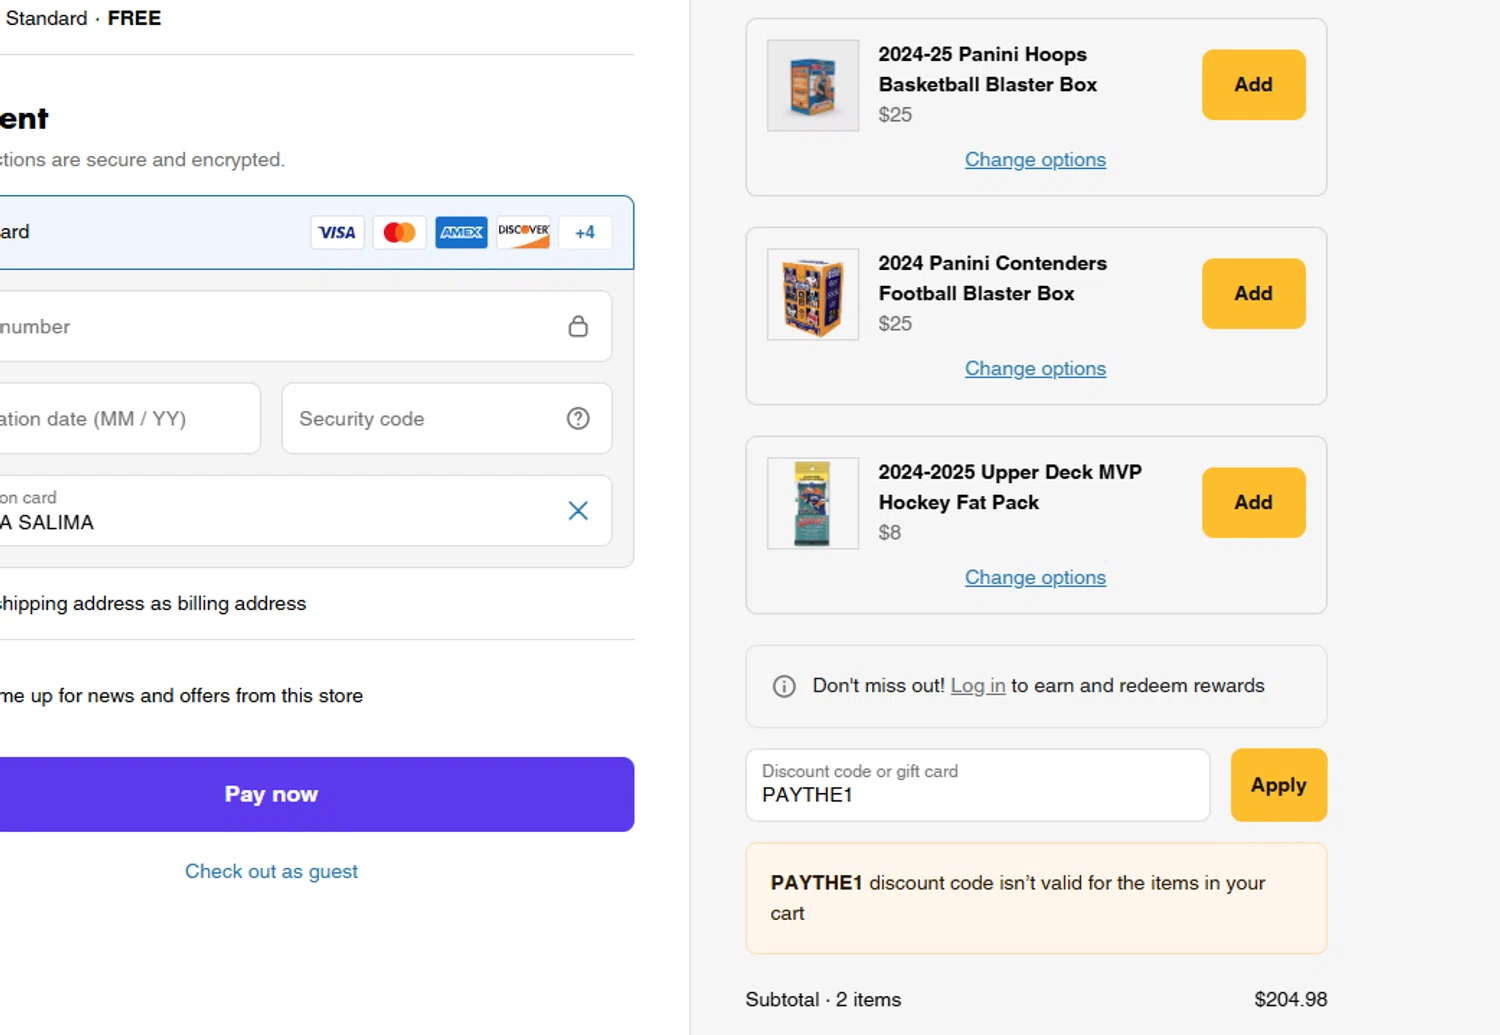Open Contenders Football Blaster Box thumbnail
Screen dimensions: 1500x1035
(812, 294)
